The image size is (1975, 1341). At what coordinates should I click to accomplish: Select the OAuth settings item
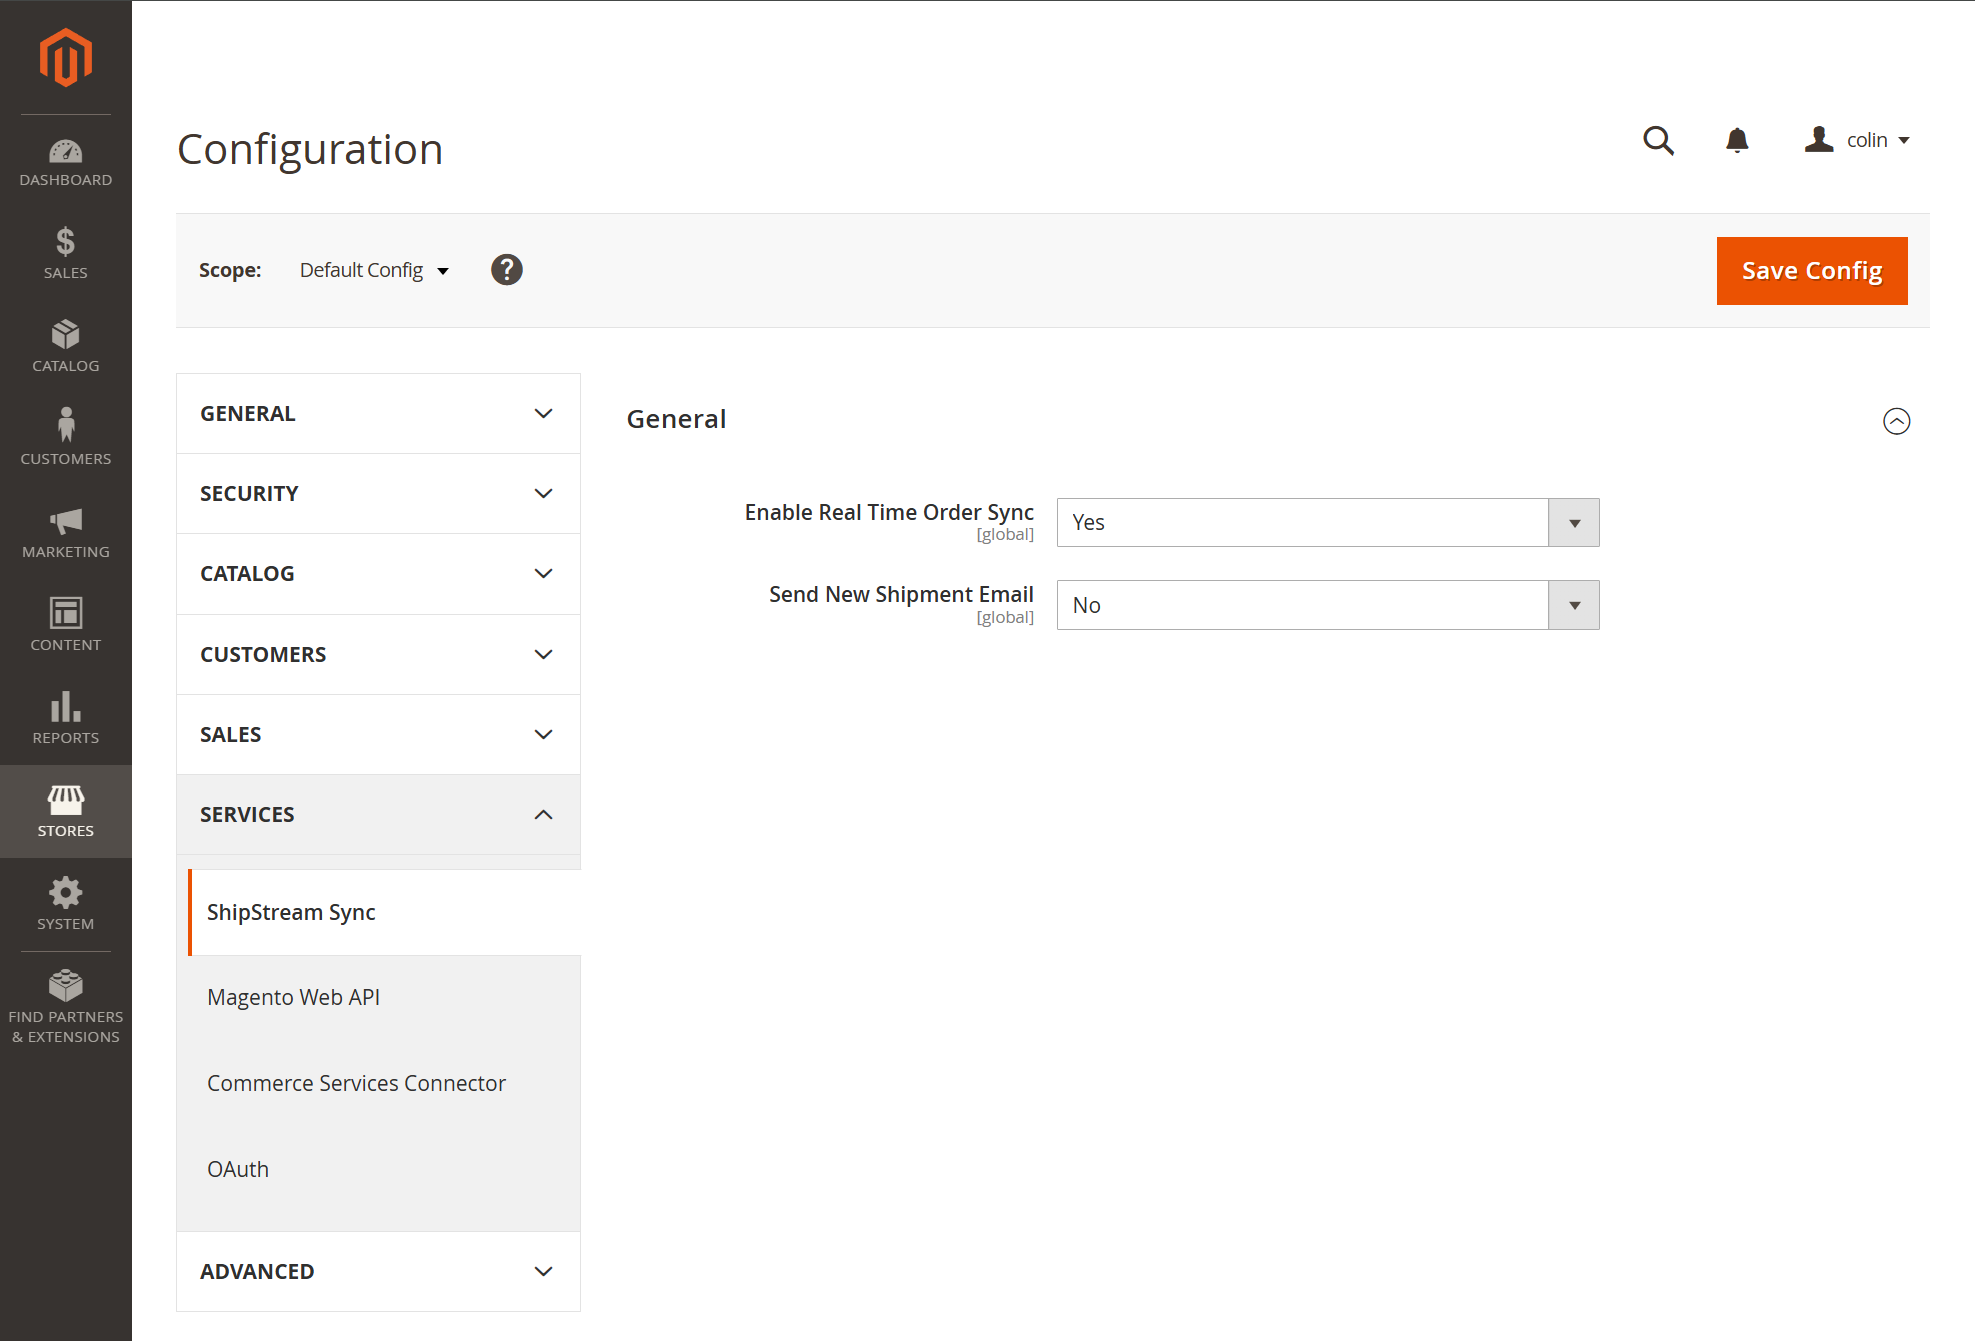point(238,1169)
